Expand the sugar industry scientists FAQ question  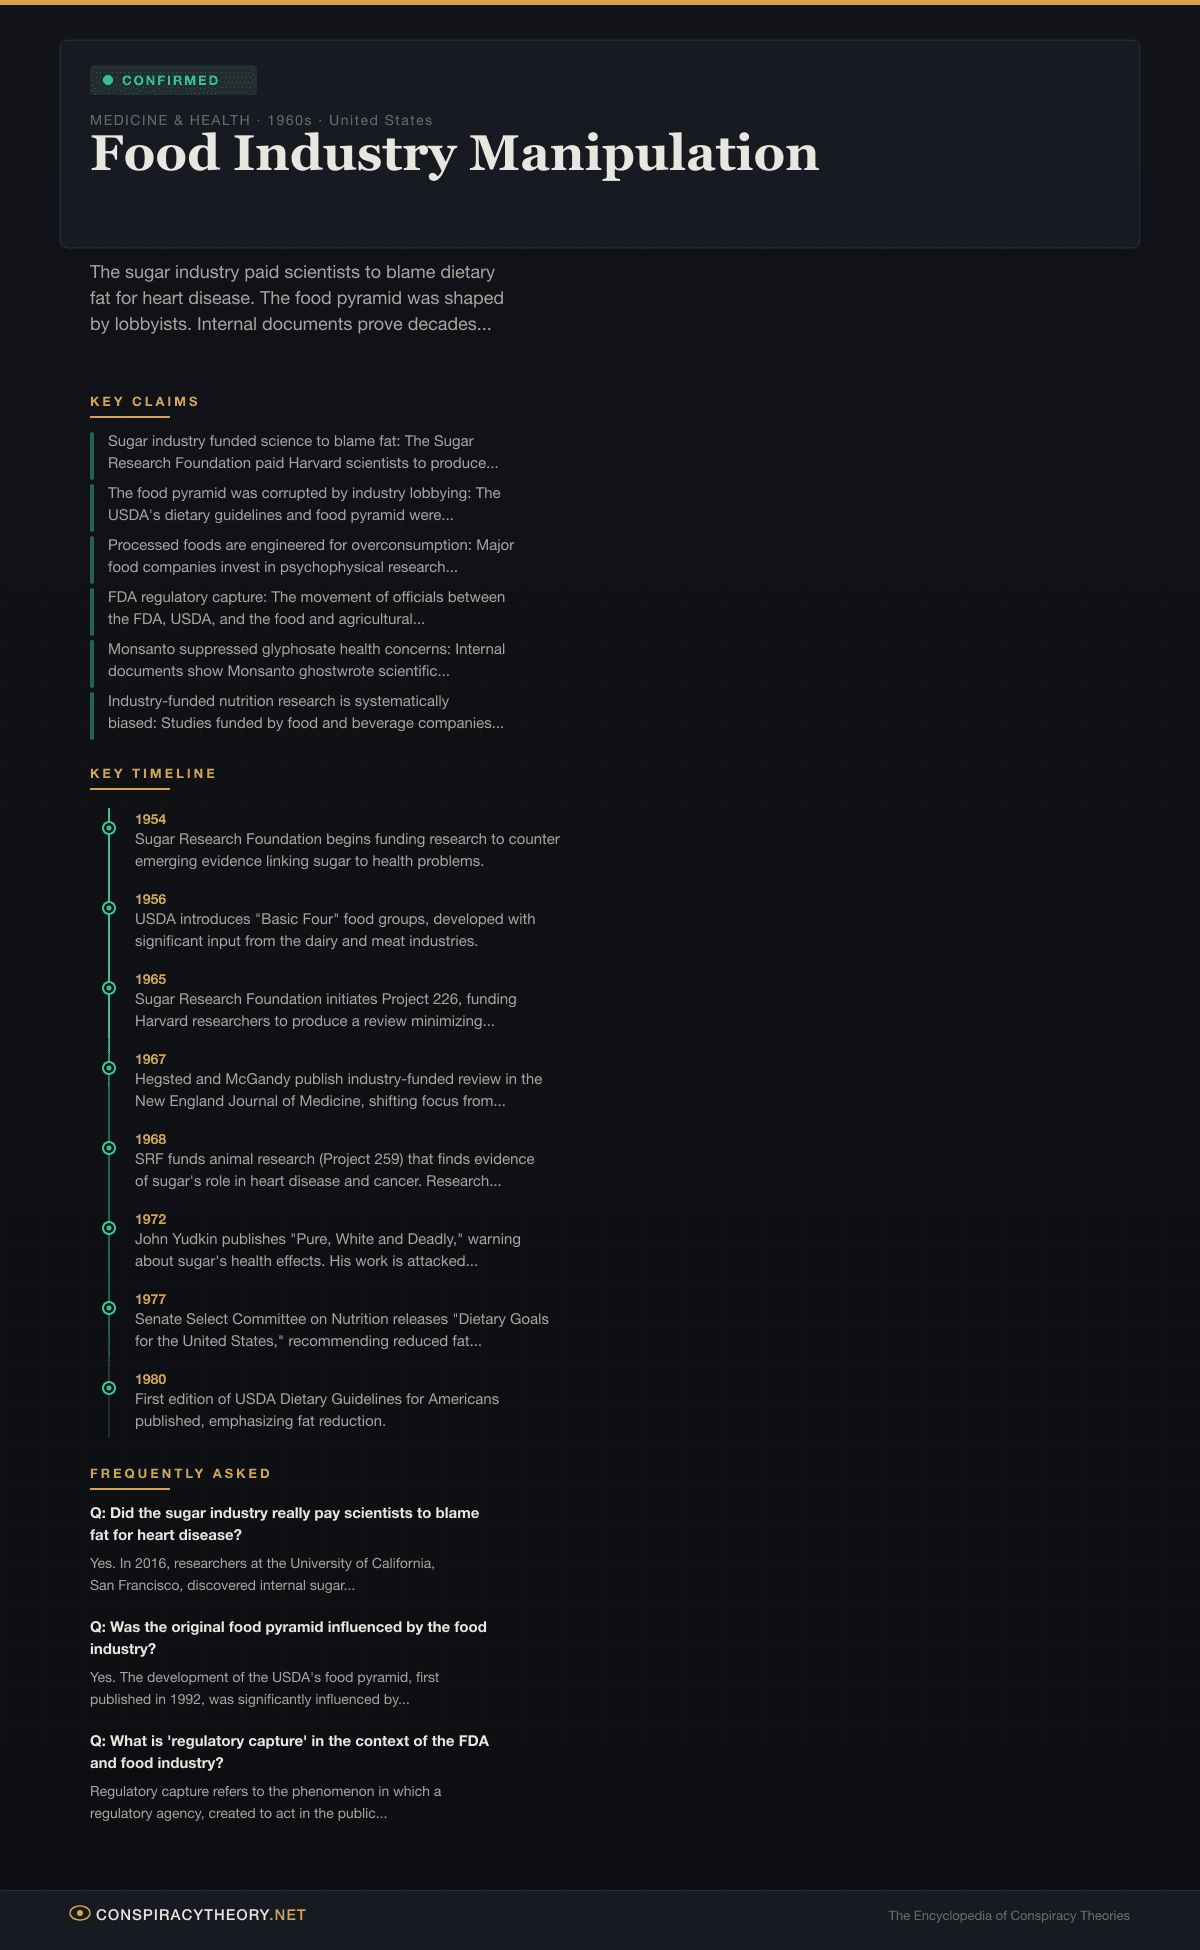coord(284,1523)
